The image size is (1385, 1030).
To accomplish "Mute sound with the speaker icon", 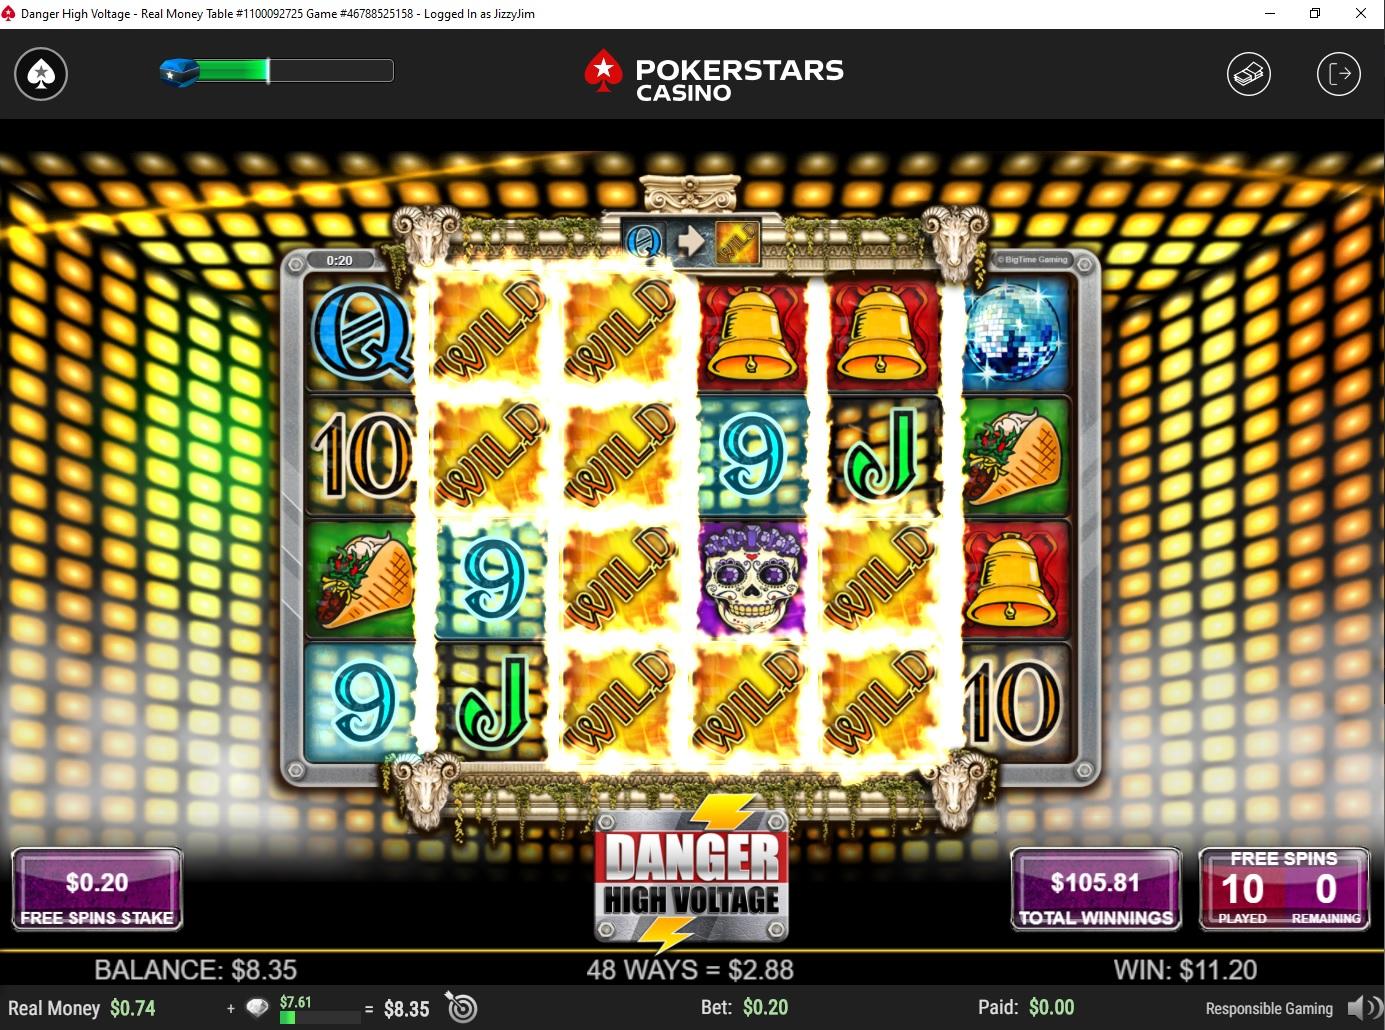I will 1364,1008.
